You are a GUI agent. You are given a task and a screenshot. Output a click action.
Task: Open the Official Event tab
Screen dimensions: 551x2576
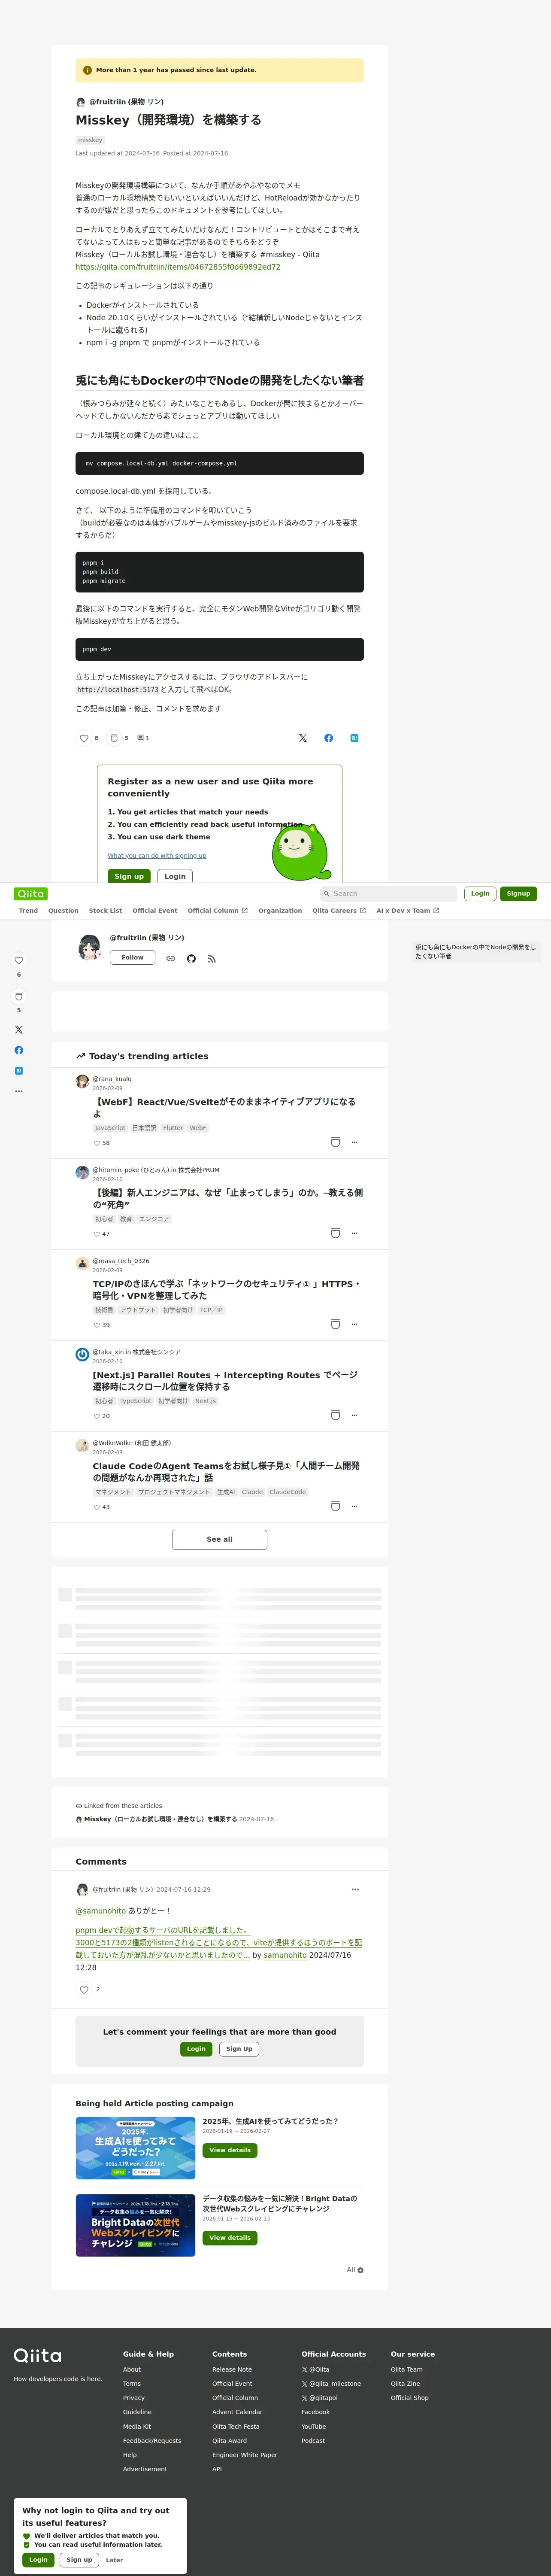155,911
